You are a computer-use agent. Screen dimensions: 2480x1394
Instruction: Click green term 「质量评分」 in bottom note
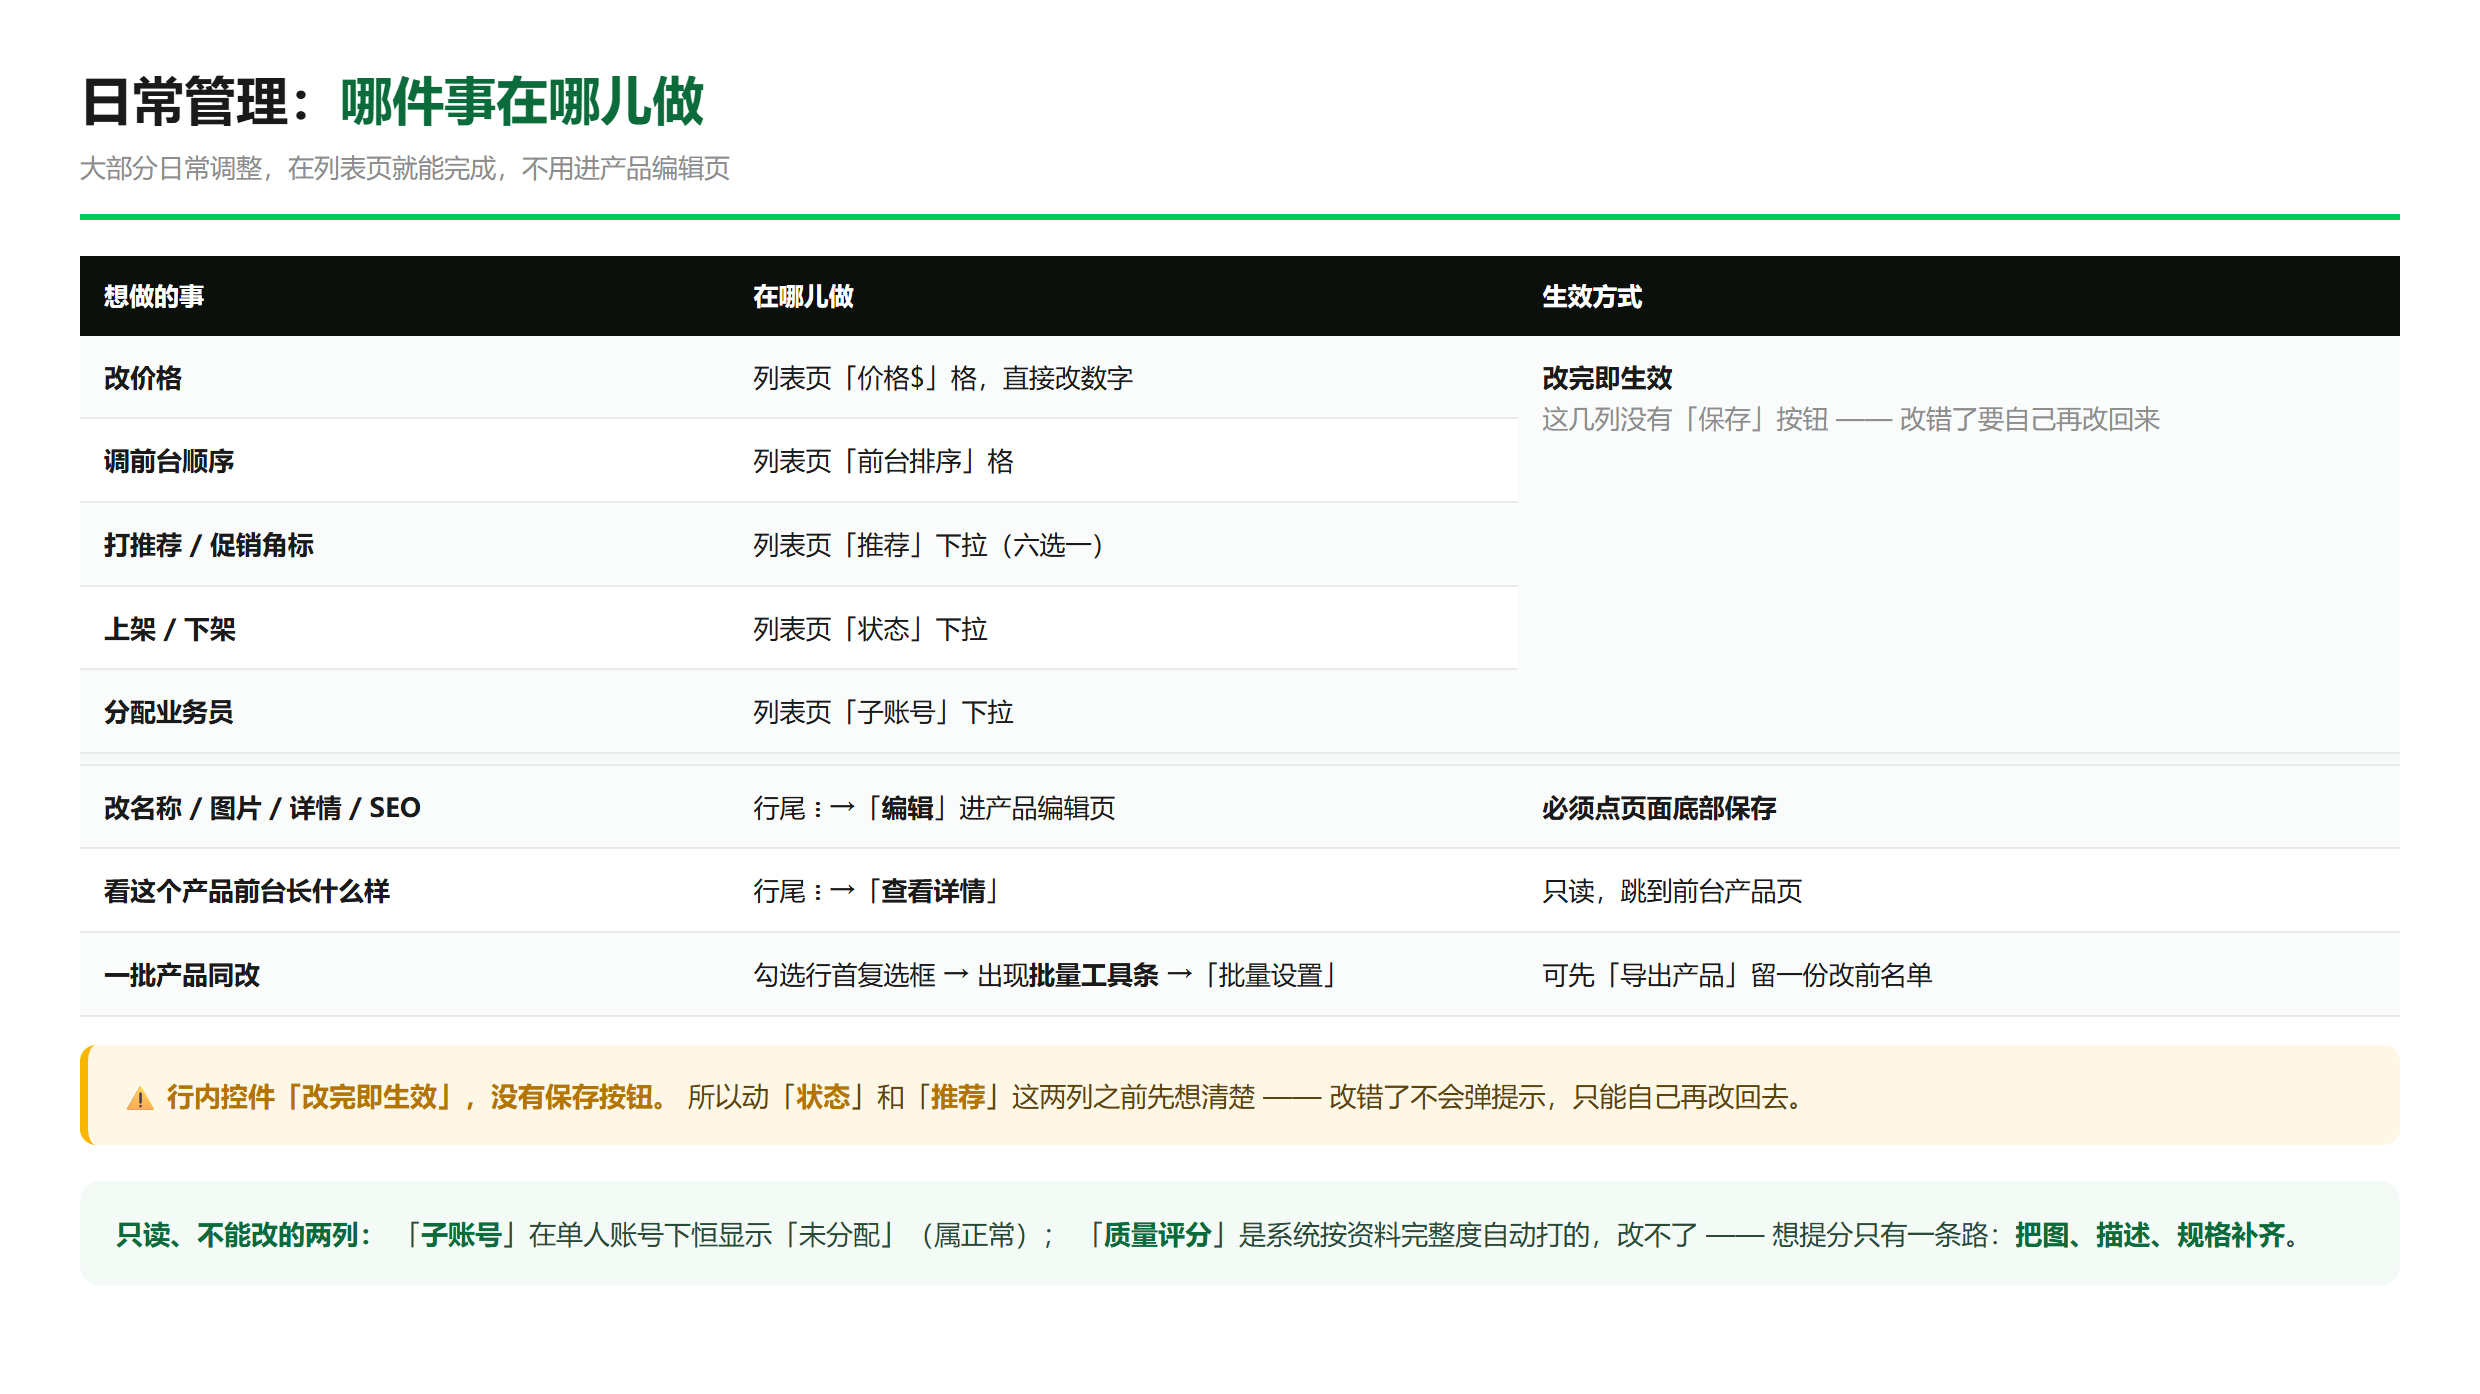[x=1157, y=1235]
